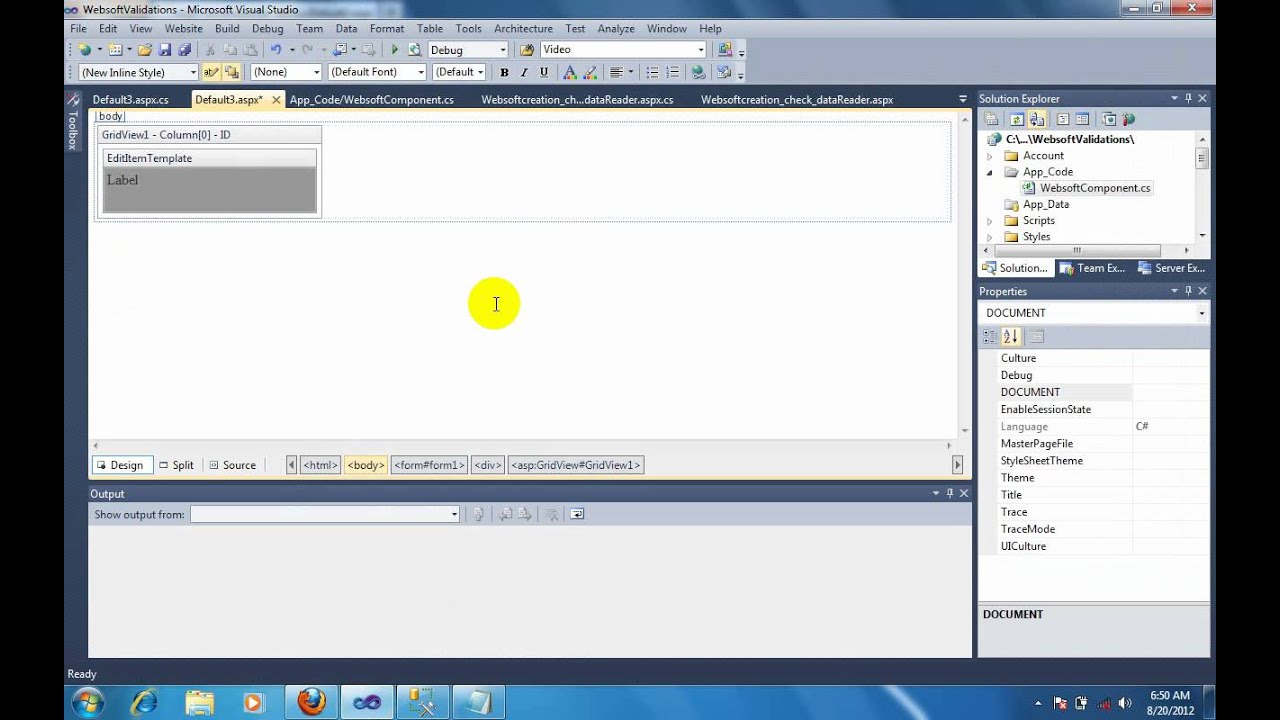
Task: Open the Server Explorer panel tab
Action: pyautogui.click(x=1172, y=268)
